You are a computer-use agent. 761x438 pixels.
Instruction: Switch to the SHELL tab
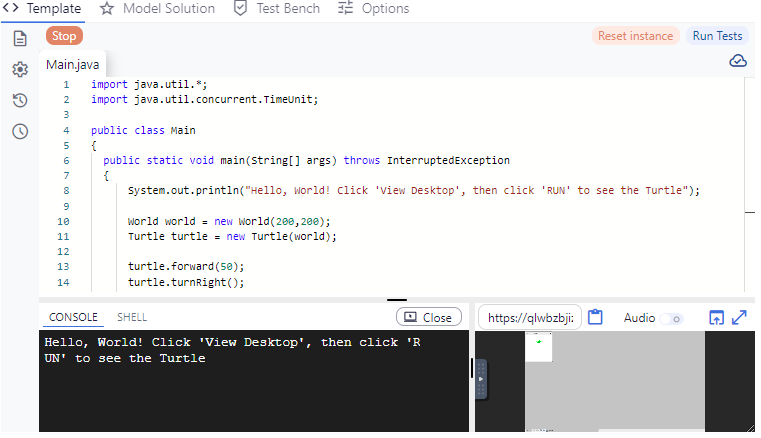point(132,317)
